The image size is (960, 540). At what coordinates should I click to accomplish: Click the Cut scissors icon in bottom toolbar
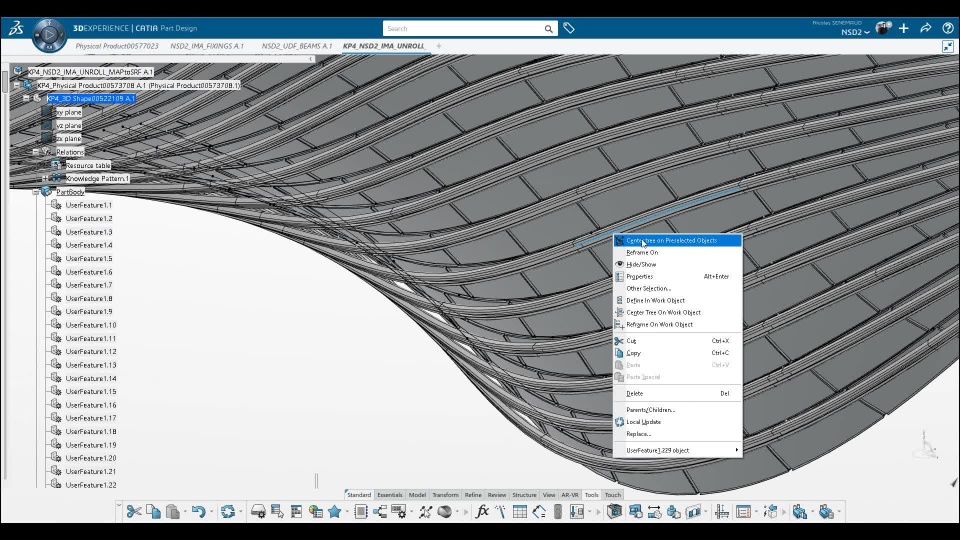pos(133,512)
